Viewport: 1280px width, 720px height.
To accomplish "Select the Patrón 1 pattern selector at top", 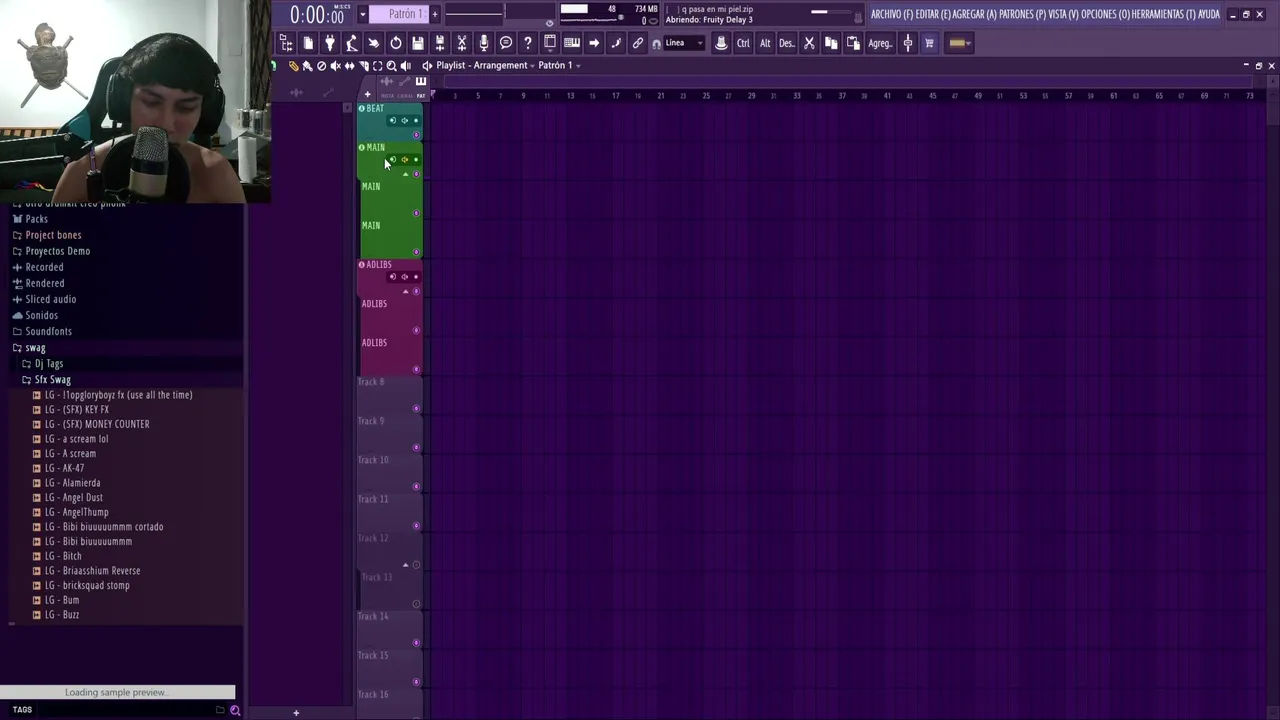I will pyautogui.click(x=398, y=14).
